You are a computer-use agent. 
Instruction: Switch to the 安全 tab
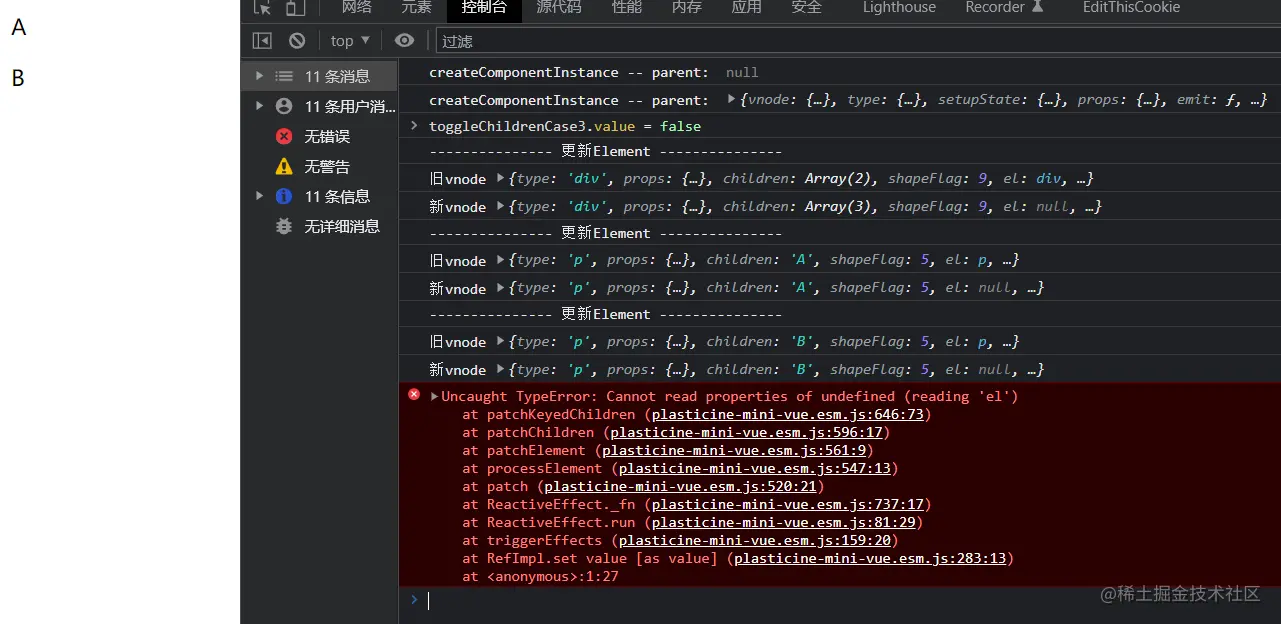pyautogui.click(x=807, y=7)
